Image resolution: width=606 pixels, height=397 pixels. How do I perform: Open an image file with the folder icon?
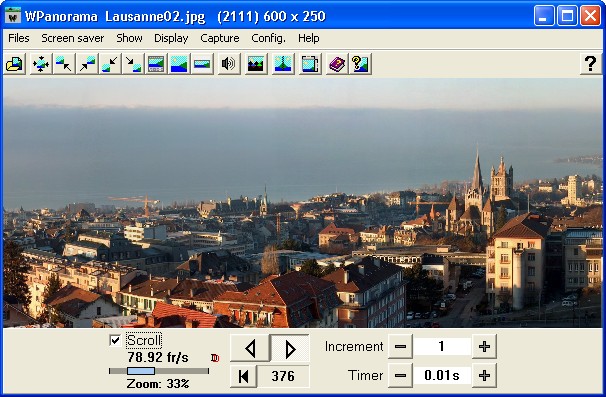click(x=15, y=64)
